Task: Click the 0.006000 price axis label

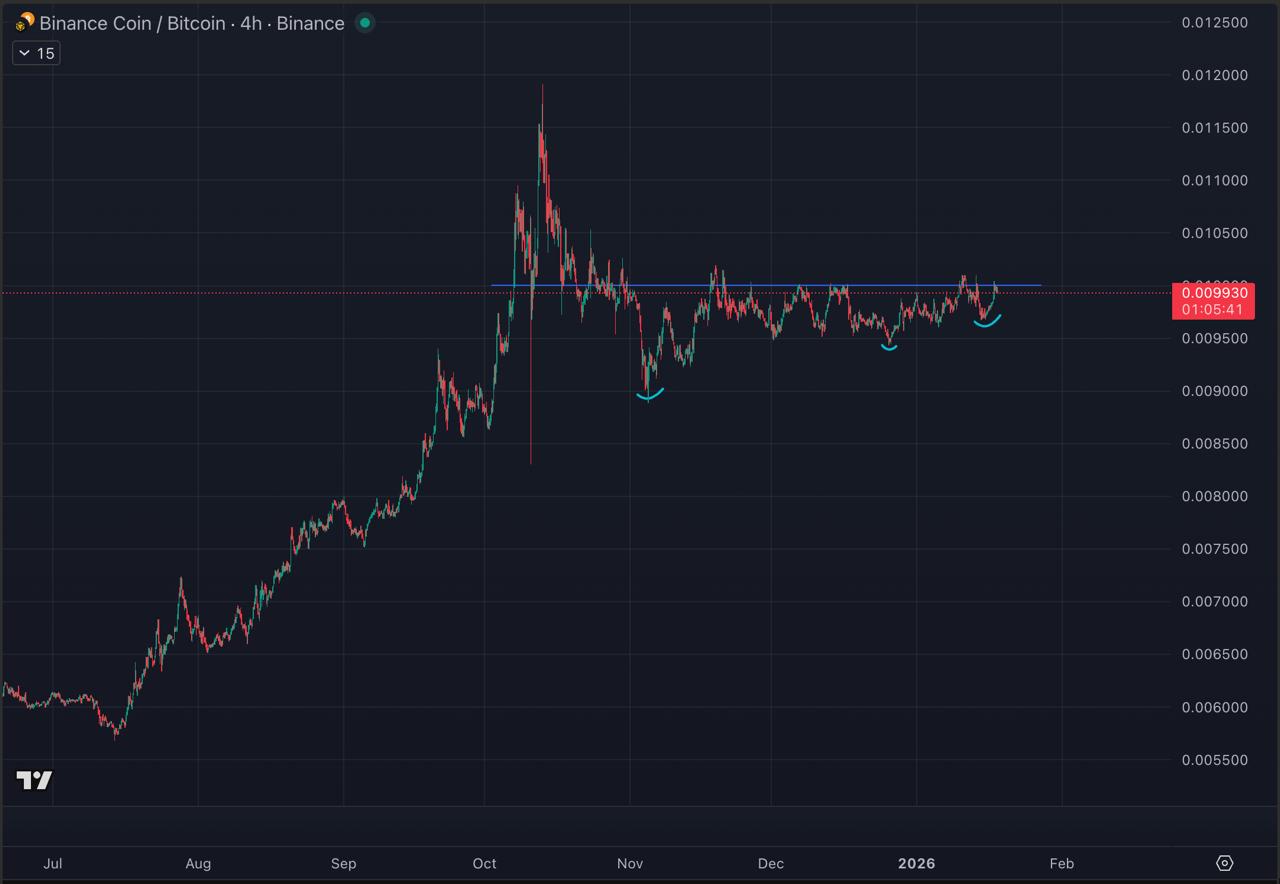Action: pyautogui.click(x=1214, y=707)
